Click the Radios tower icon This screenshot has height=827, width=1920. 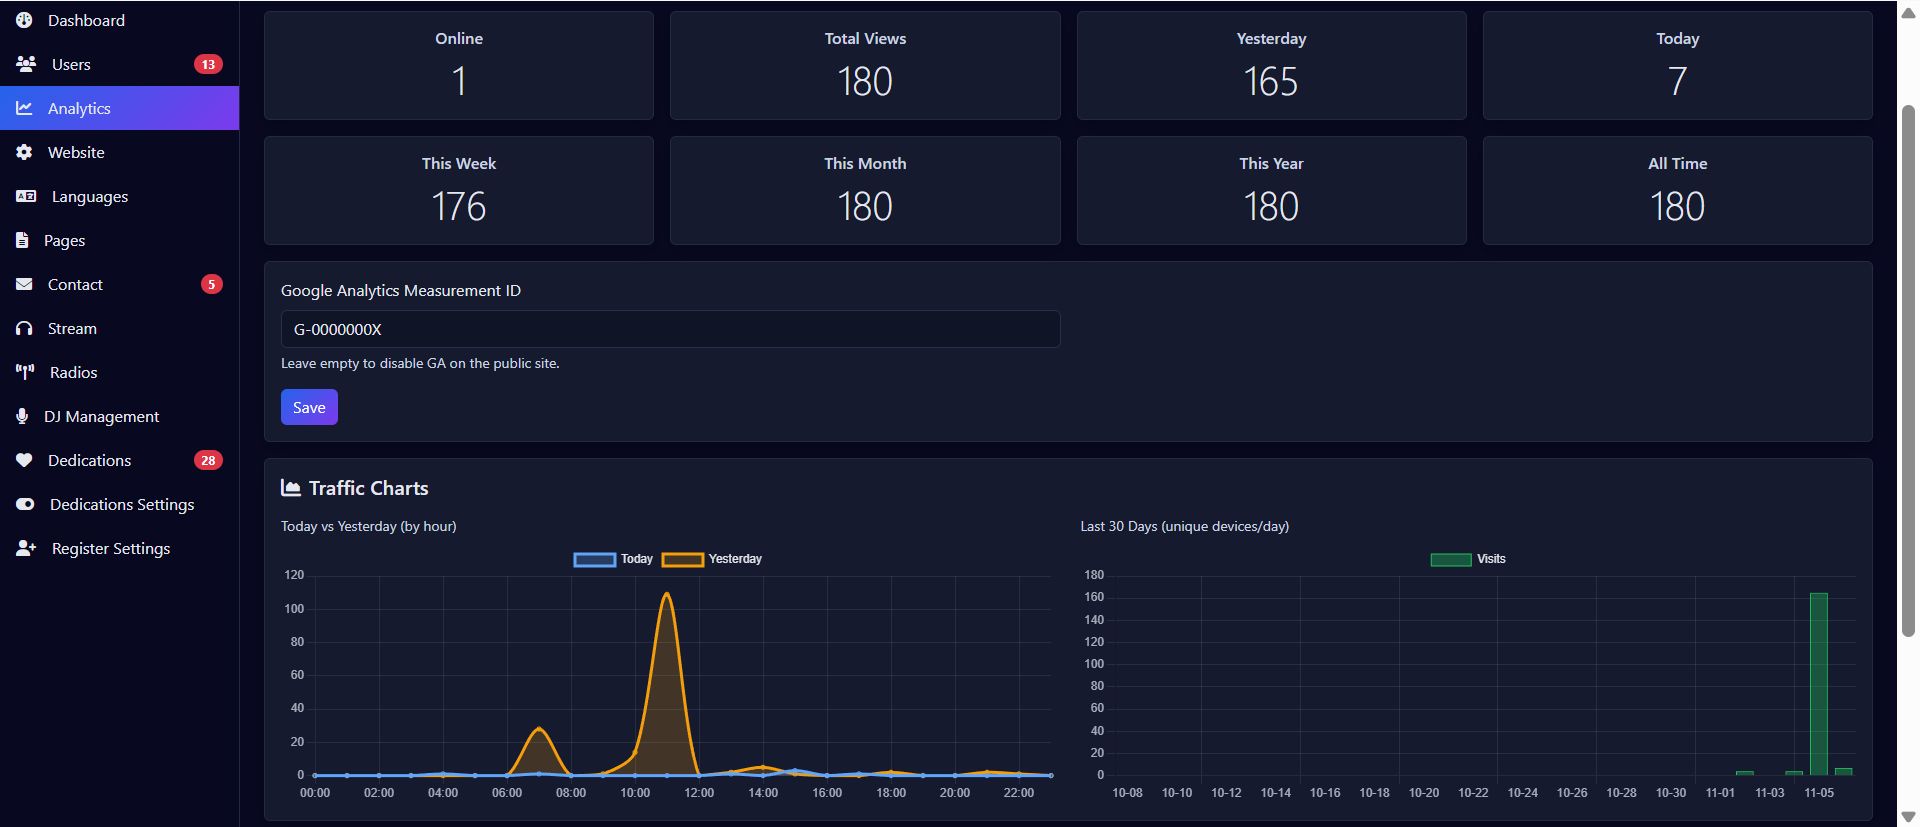tap(25, 372)
